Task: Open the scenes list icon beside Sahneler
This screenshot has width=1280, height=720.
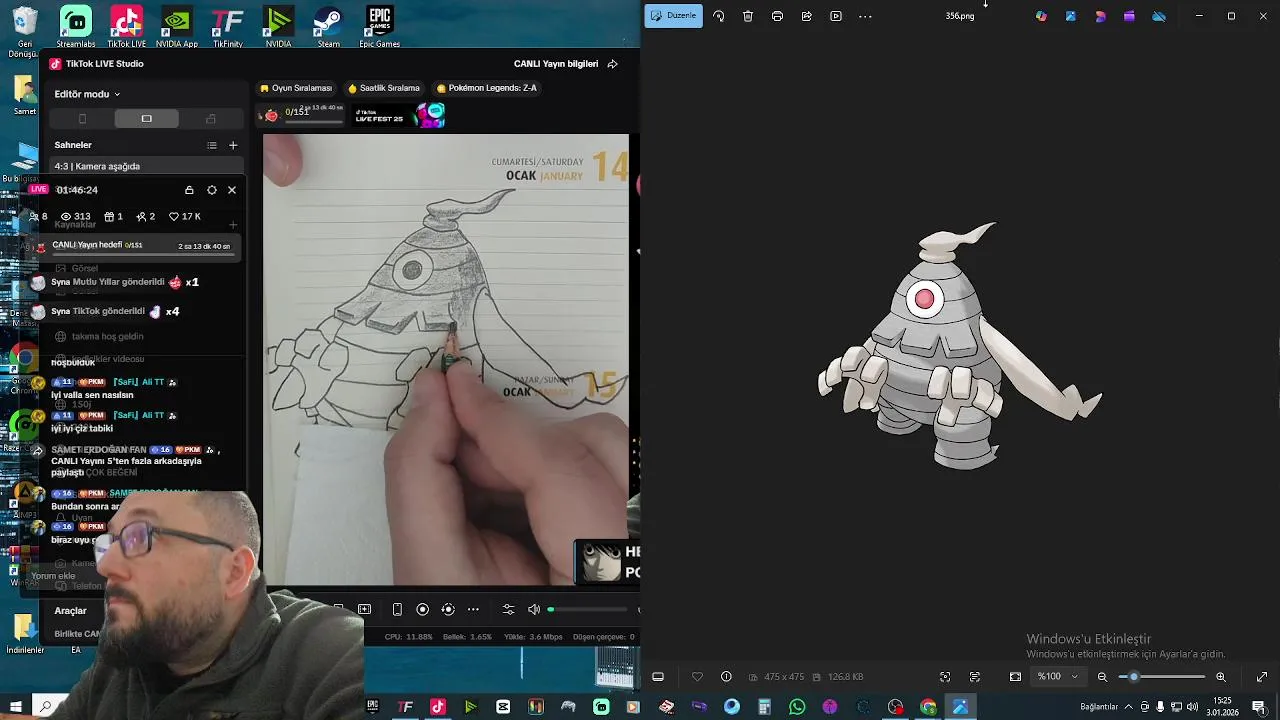Action: 212,145
